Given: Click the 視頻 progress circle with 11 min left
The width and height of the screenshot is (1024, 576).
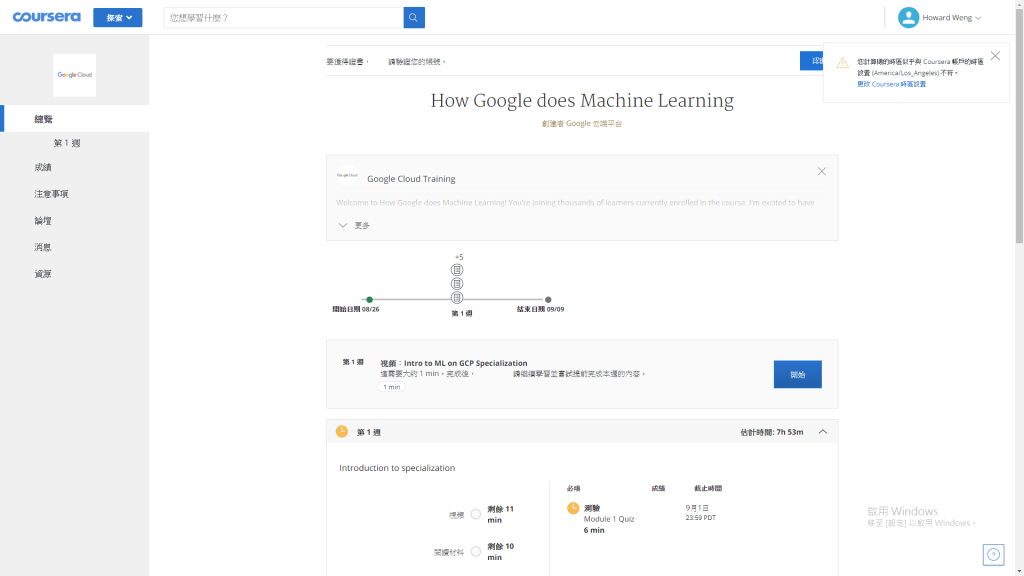Looking at the screenshot, I should pyautogui.click(x=475, y=515).
